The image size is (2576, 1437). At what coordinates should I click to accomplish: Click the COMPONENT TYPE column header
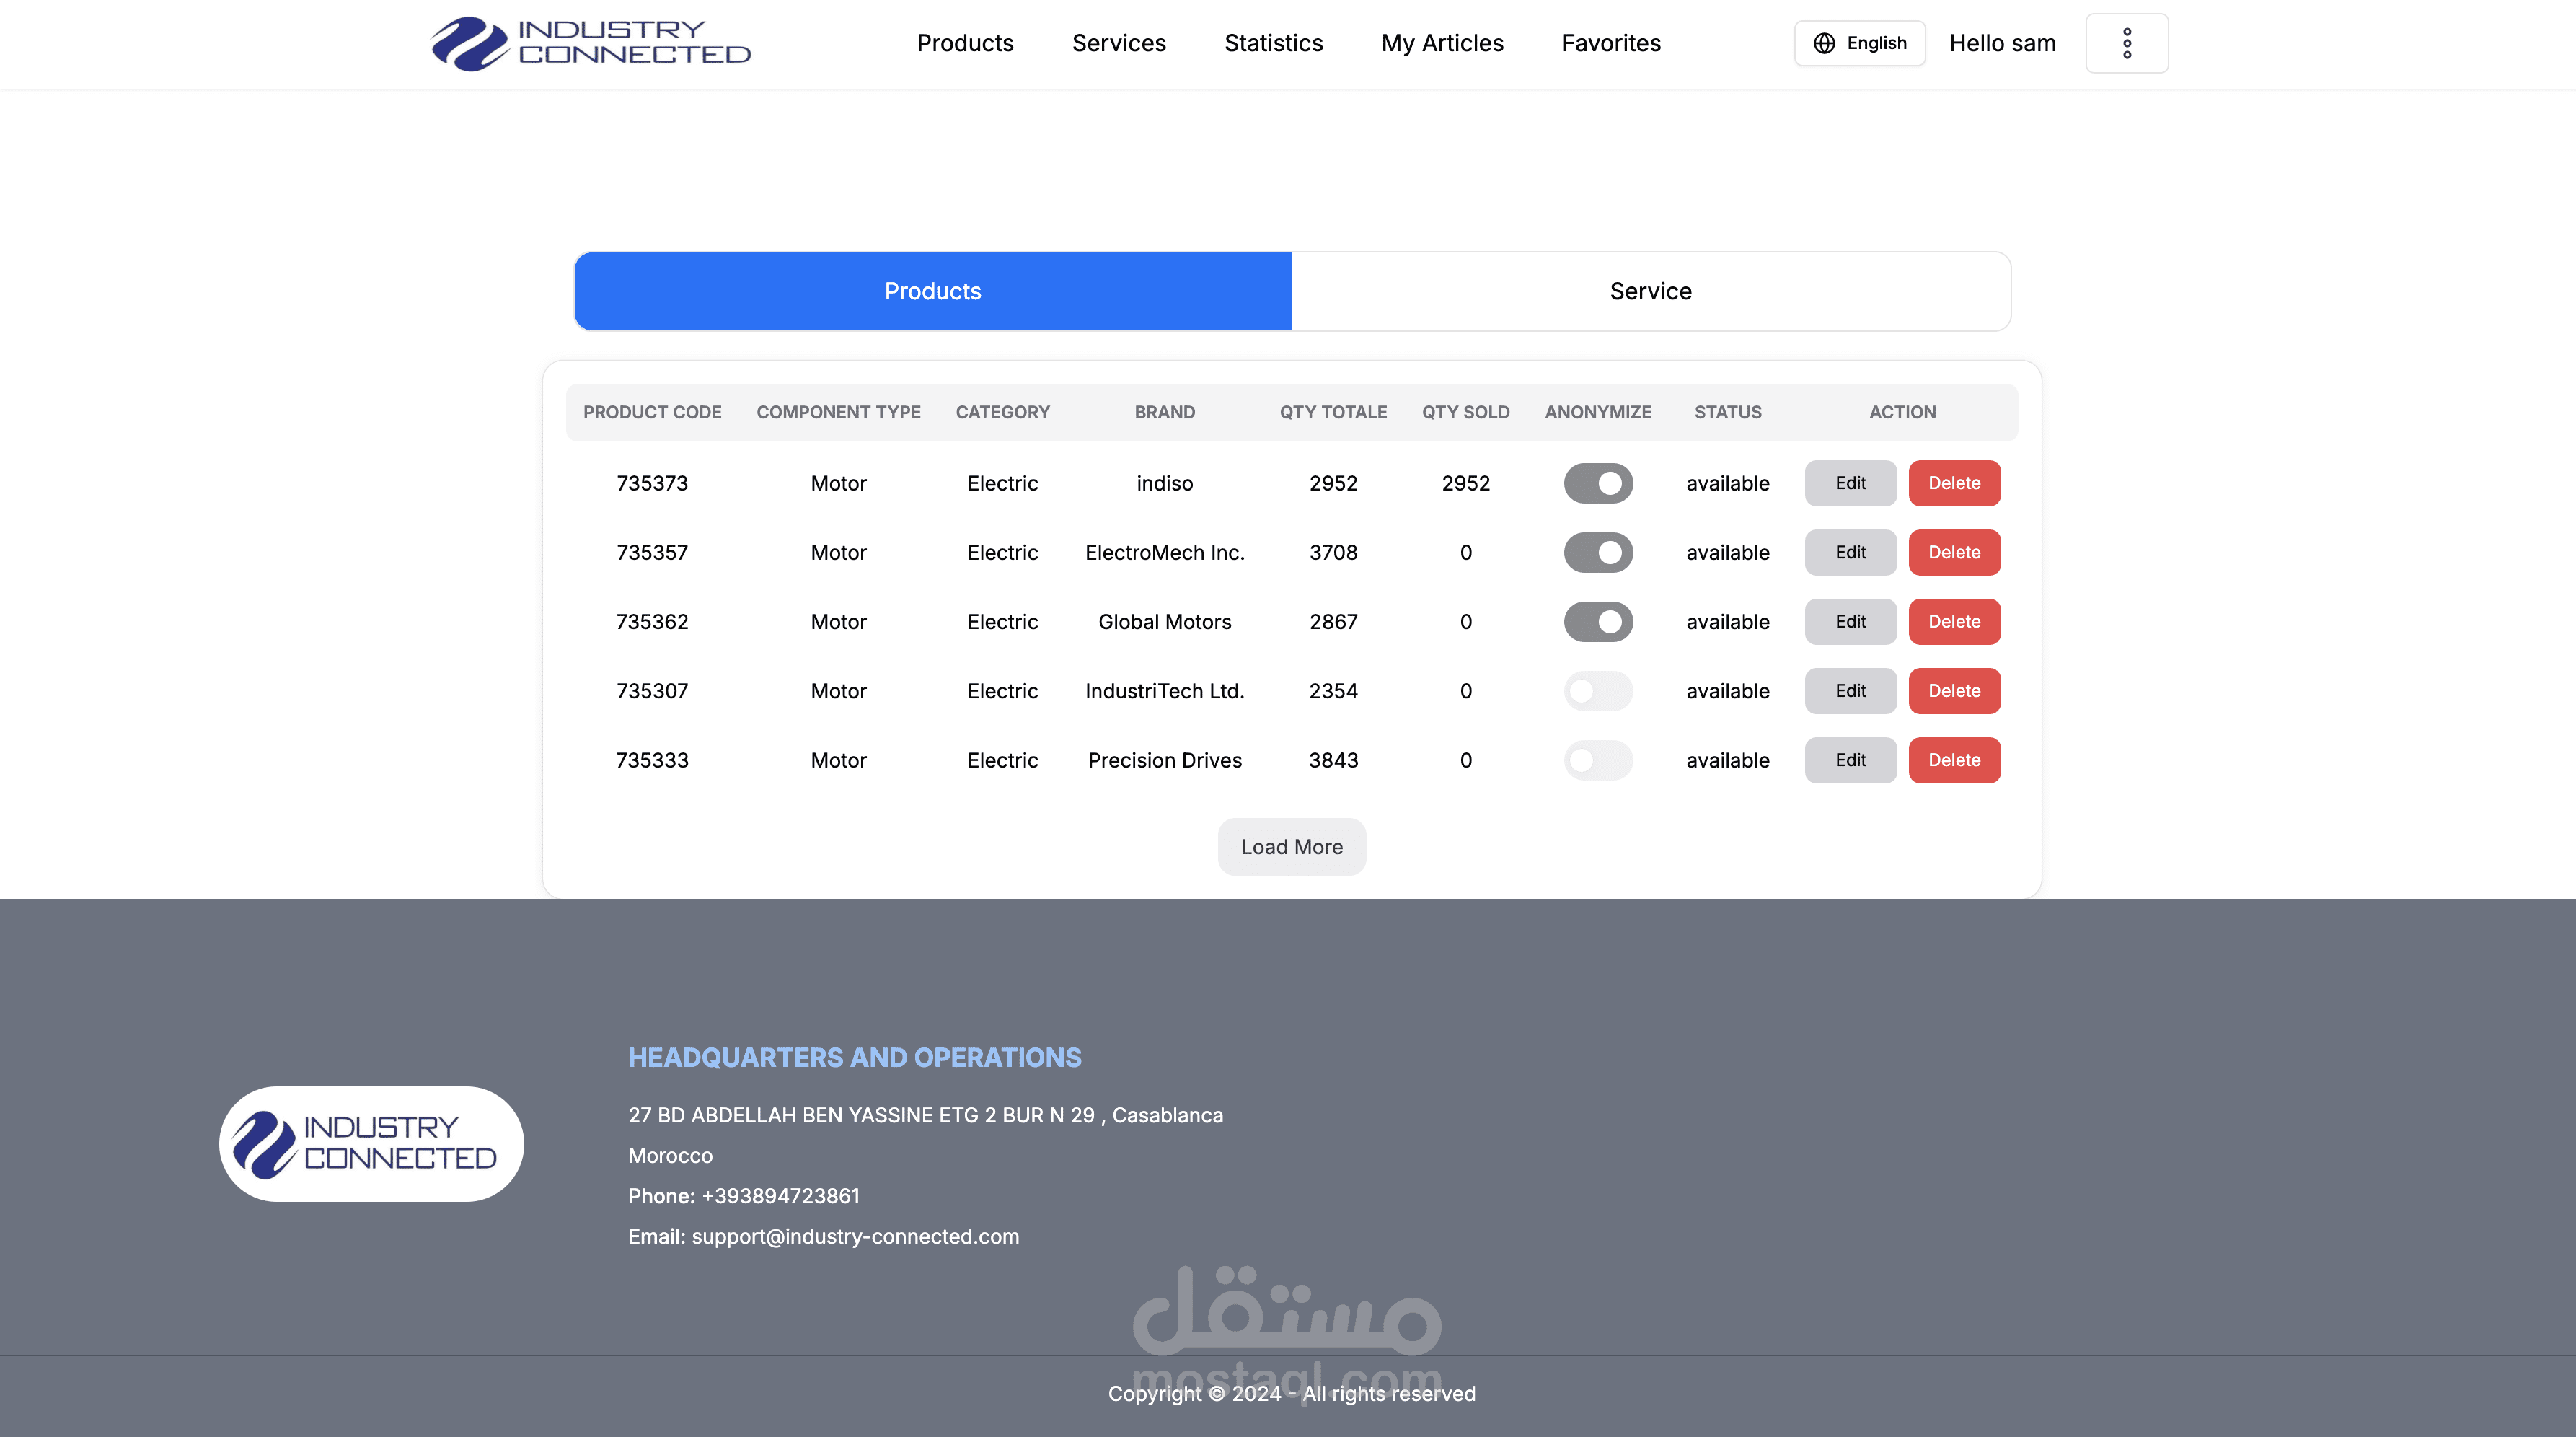pos(838,412)
